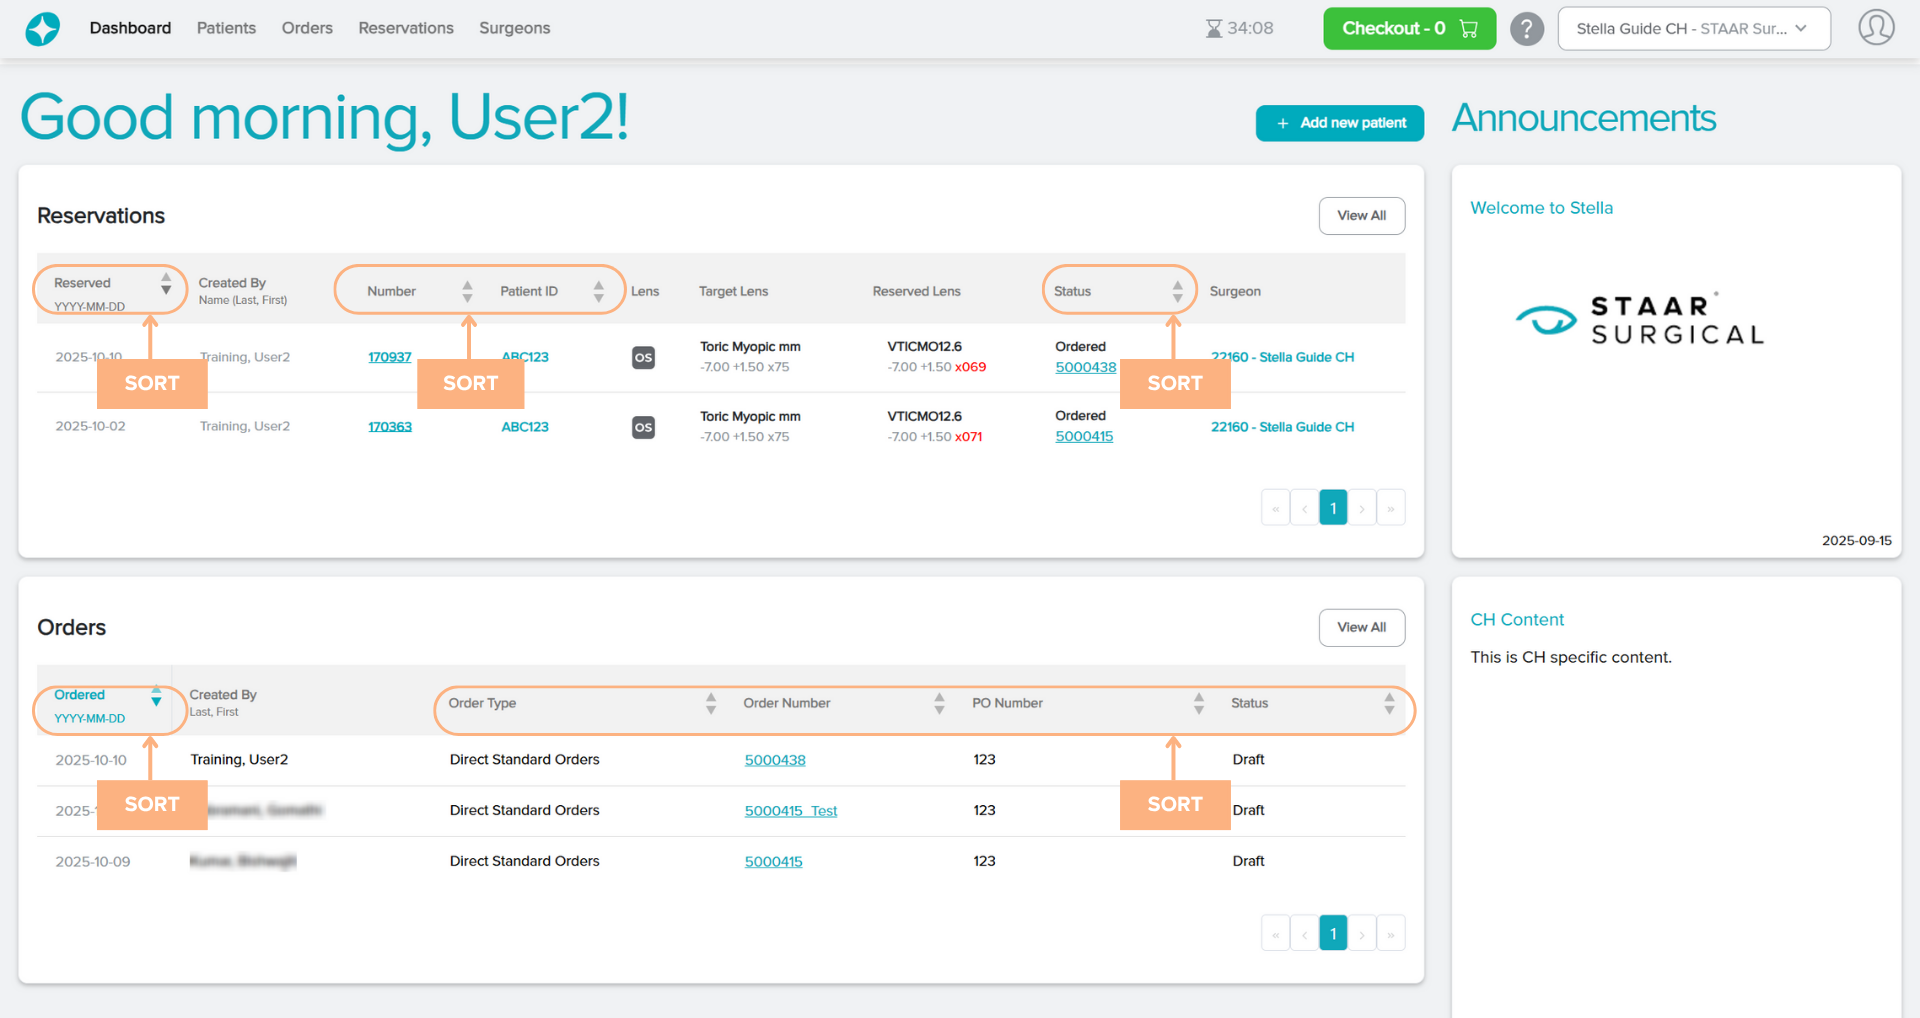Click the Stella star logo icon
This screenshot has height=1018, width=1920.
[x=42, y=29]
